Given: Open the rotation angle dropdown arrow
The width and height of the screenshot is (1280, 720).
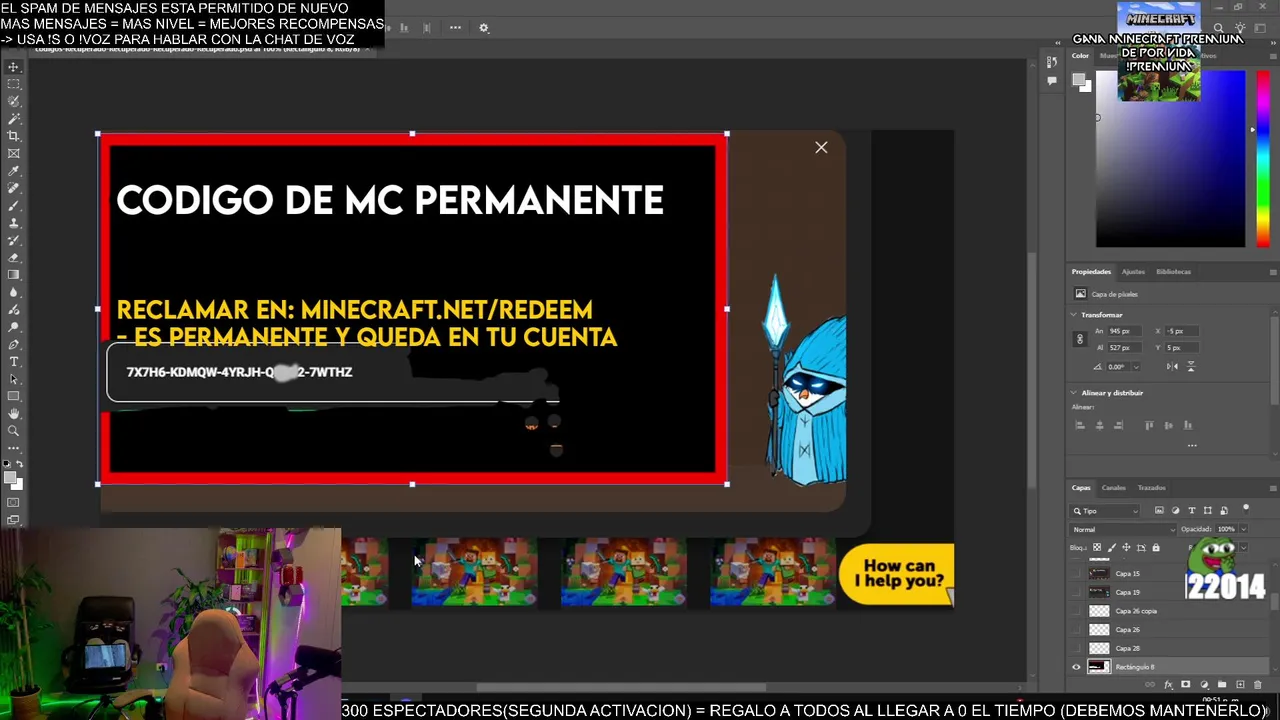Looking at the screenshot, I should [x=1136, y=367].
